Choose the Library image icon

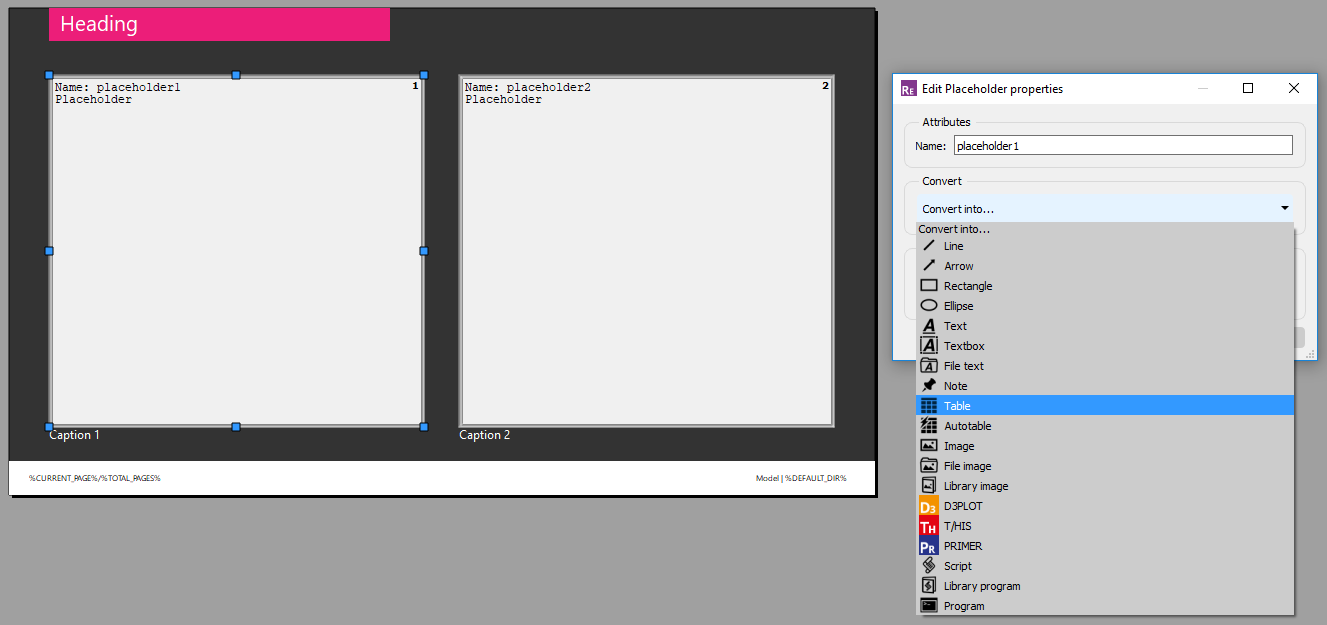coord(929,486)
